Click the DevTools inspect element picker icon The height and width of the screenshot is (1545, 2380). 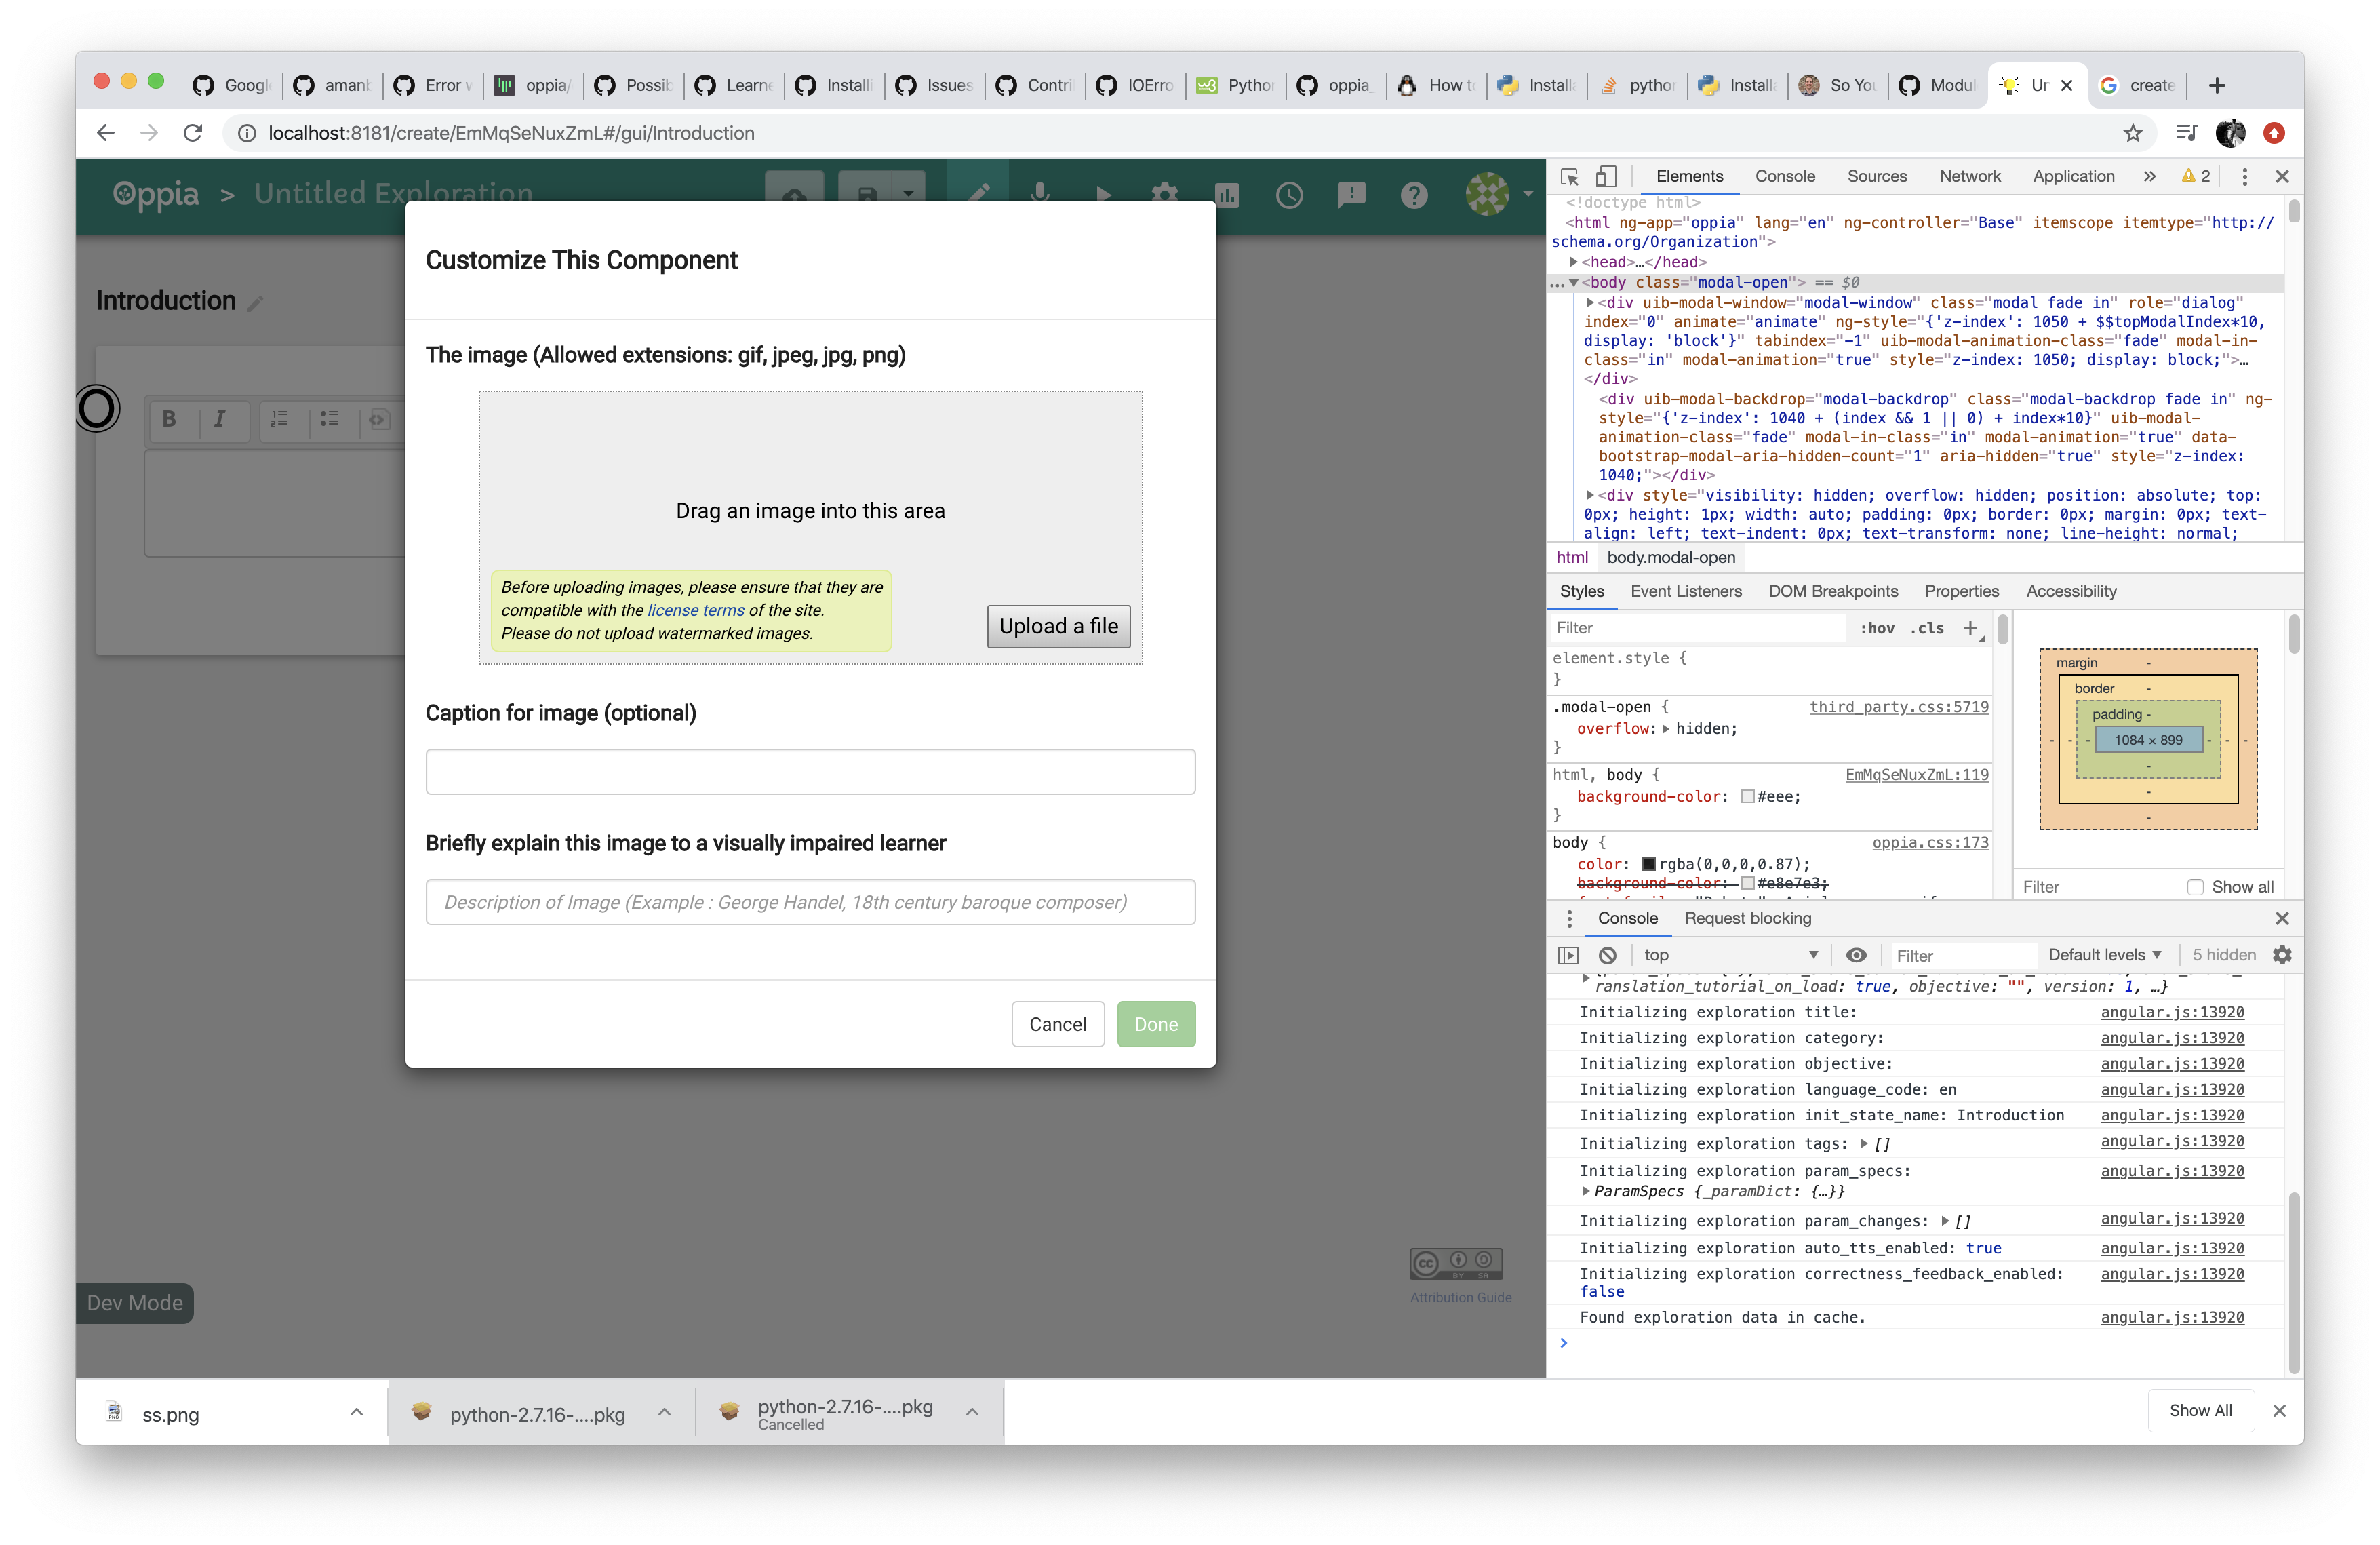tap(1569, 176)
